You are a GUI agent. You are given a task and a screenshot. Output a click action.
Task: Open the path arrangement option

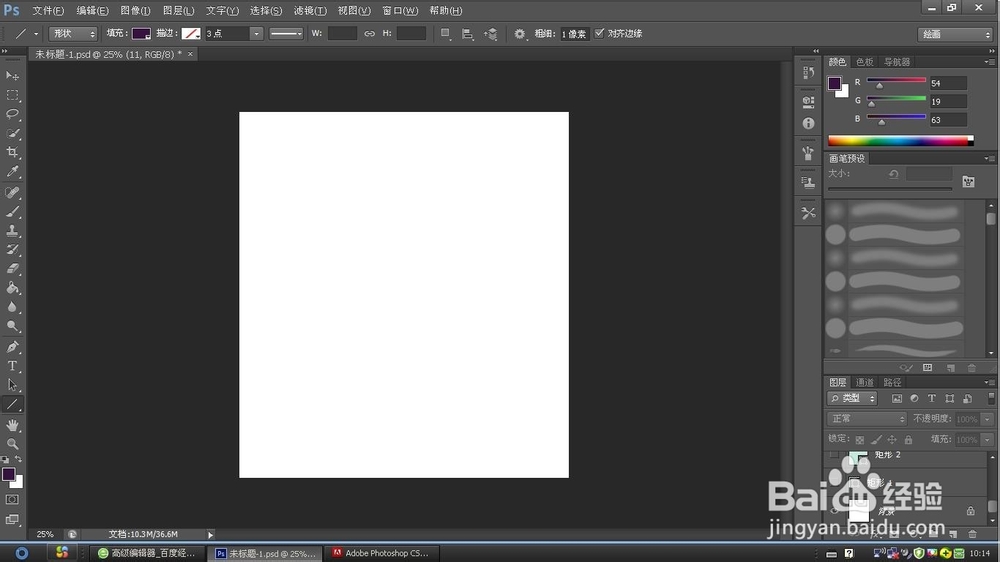[x=490, y=34]
